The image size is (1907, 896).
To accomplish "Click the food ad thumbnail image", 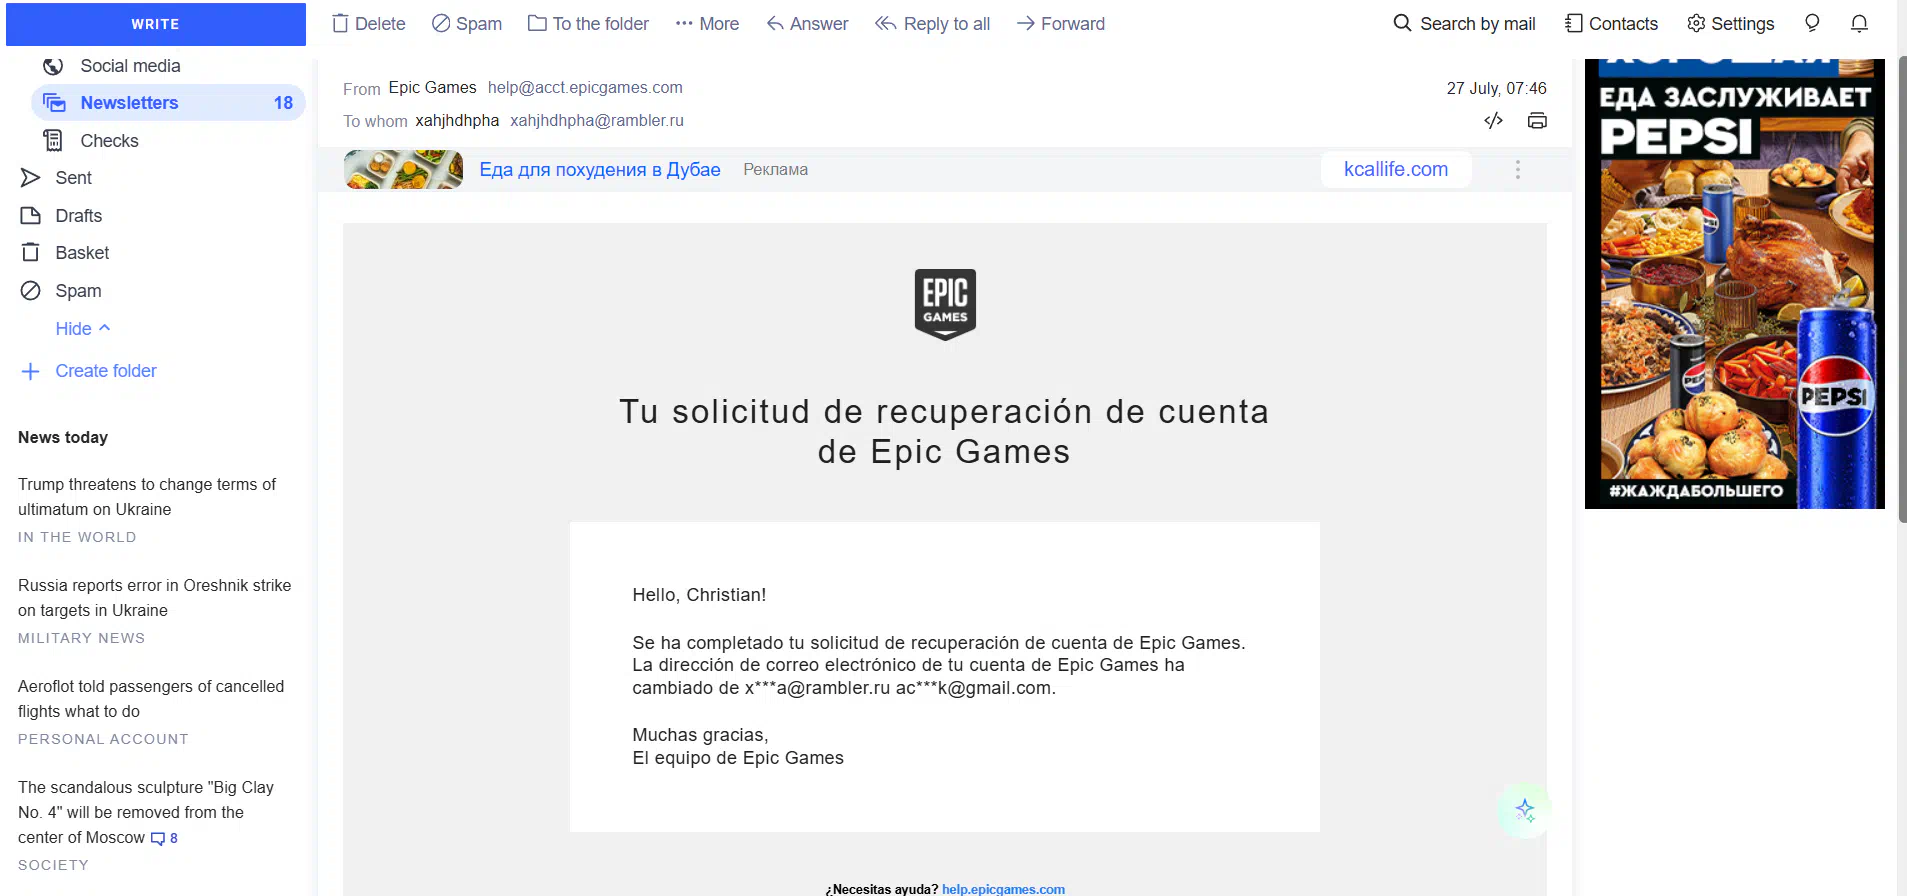I will click(x=403, y=169).
